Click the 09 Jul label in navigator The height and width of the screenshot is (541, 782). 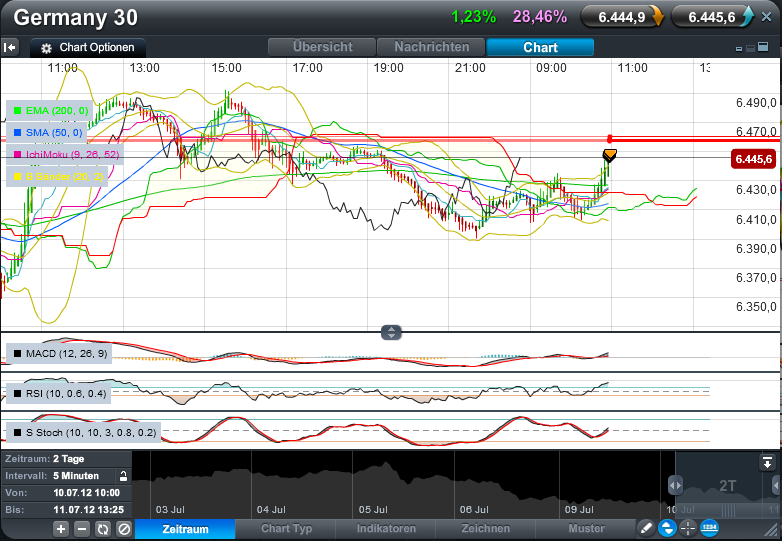point(579,510)
